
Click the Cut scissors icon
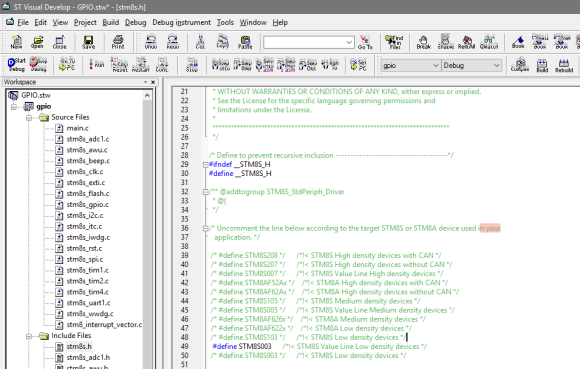pos(200,42)
